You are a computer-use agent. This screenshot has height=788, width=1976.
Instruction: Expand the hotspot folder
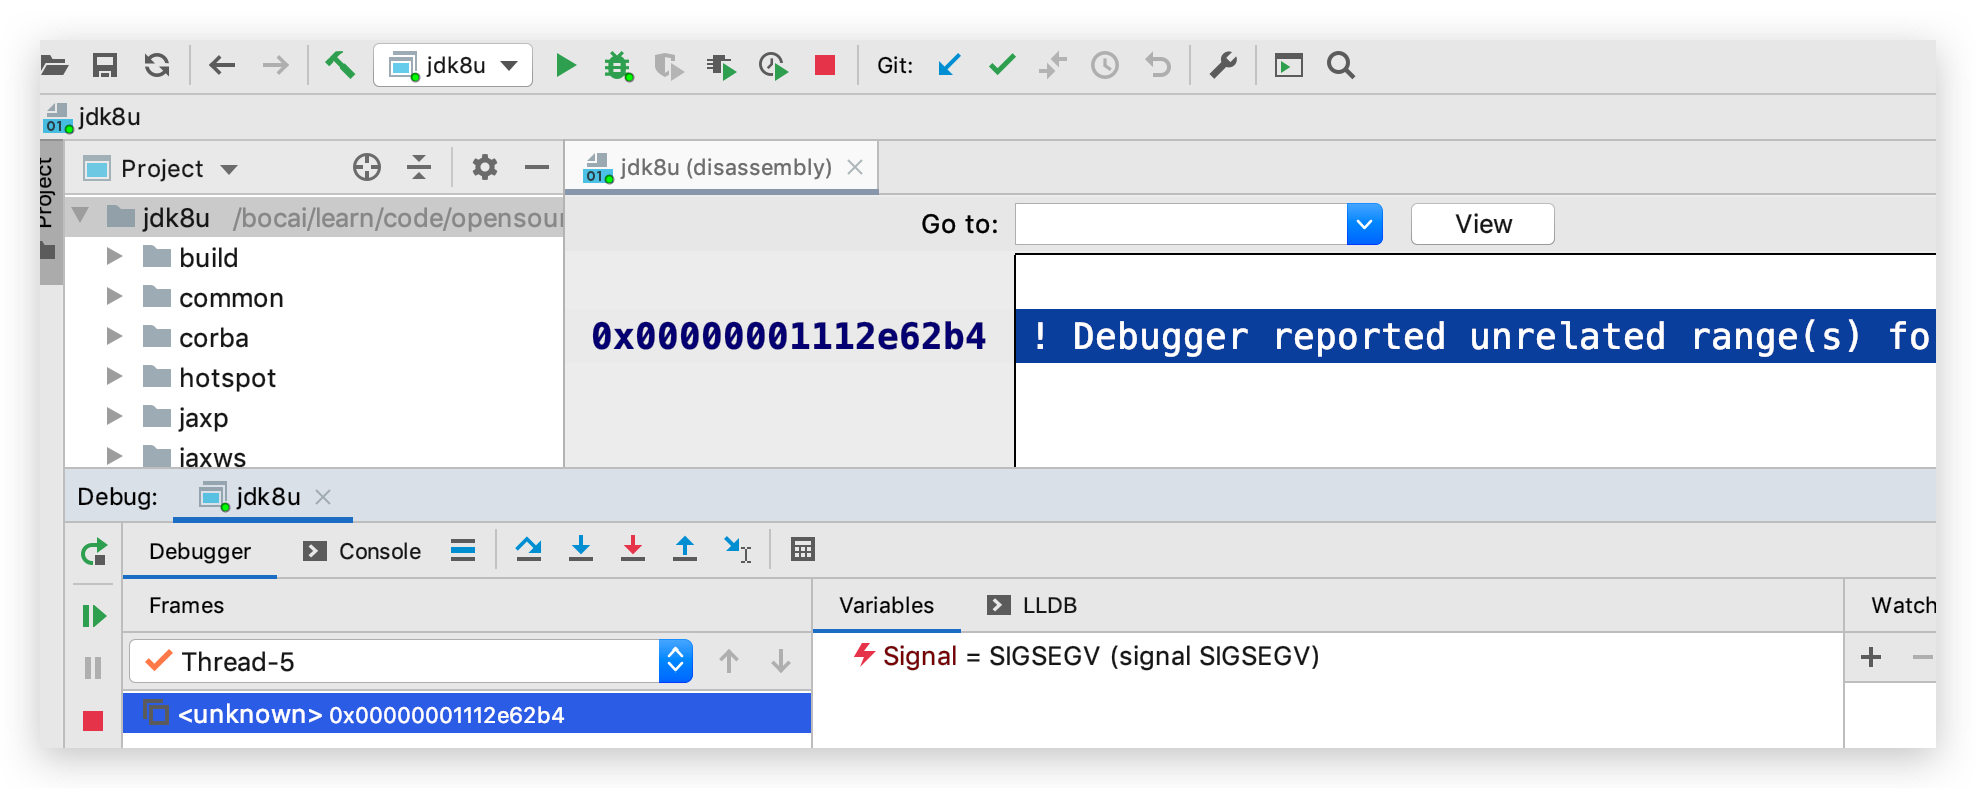114,377
